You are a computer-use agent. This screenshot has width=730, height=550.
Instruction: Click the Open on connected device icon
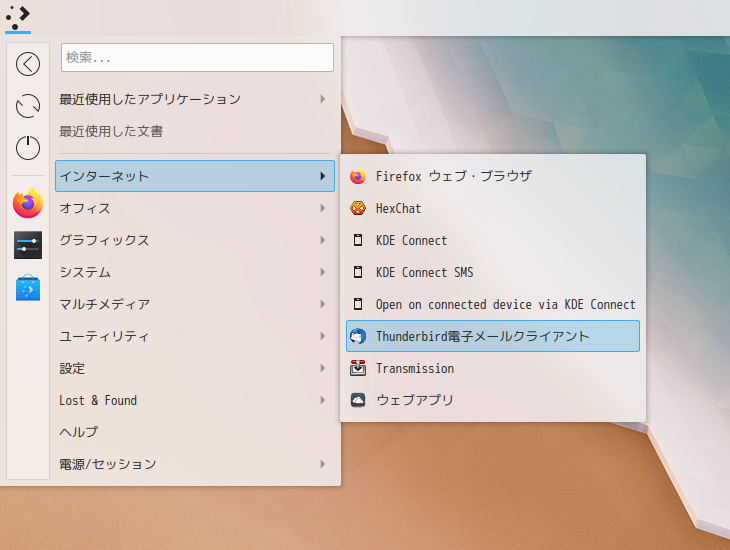click(x=358, y=304)
